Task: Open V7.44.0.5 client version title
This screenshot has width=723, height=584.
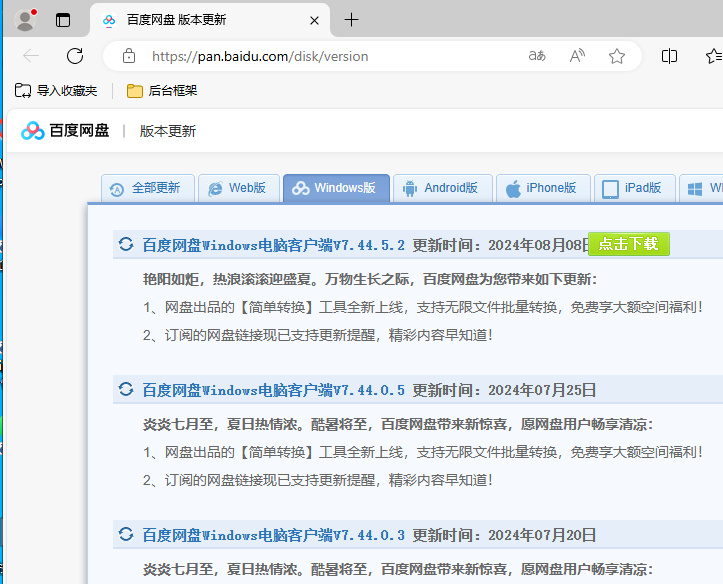Action: 273,390
